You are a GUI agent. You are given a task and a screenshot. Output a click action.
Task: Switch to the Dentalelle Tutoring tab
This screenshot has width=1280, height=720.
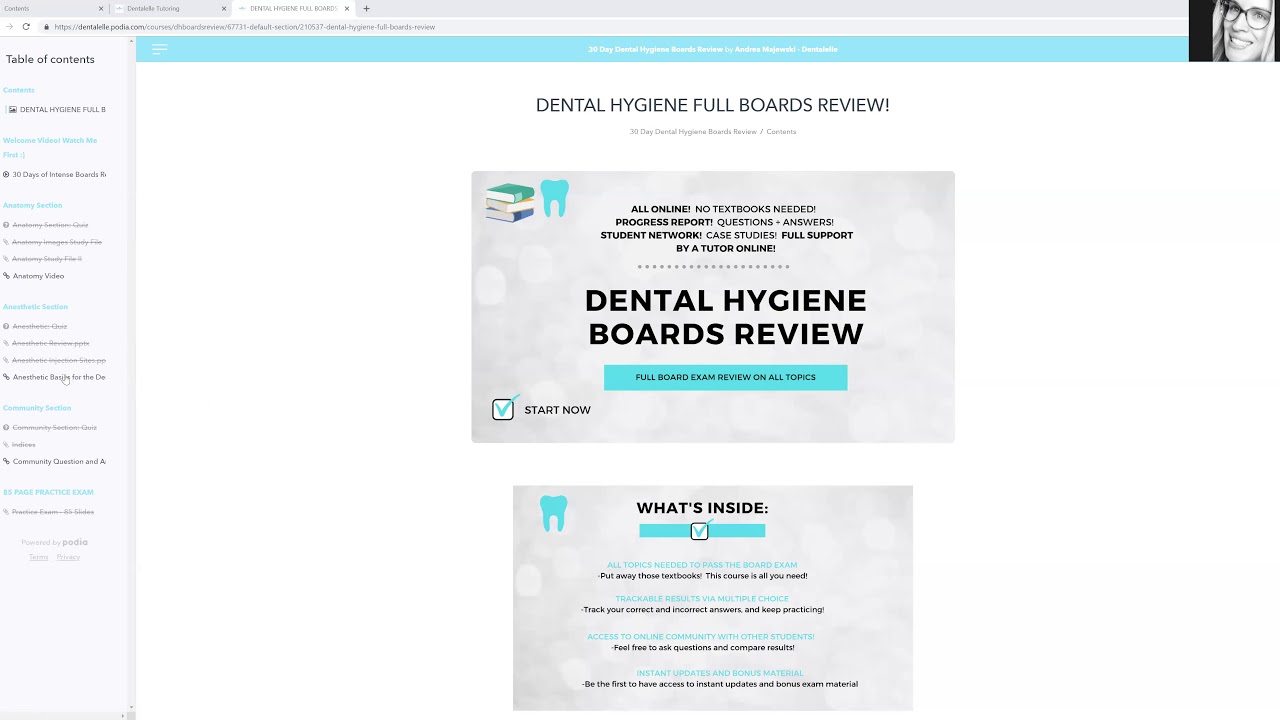tap(170, 8)
